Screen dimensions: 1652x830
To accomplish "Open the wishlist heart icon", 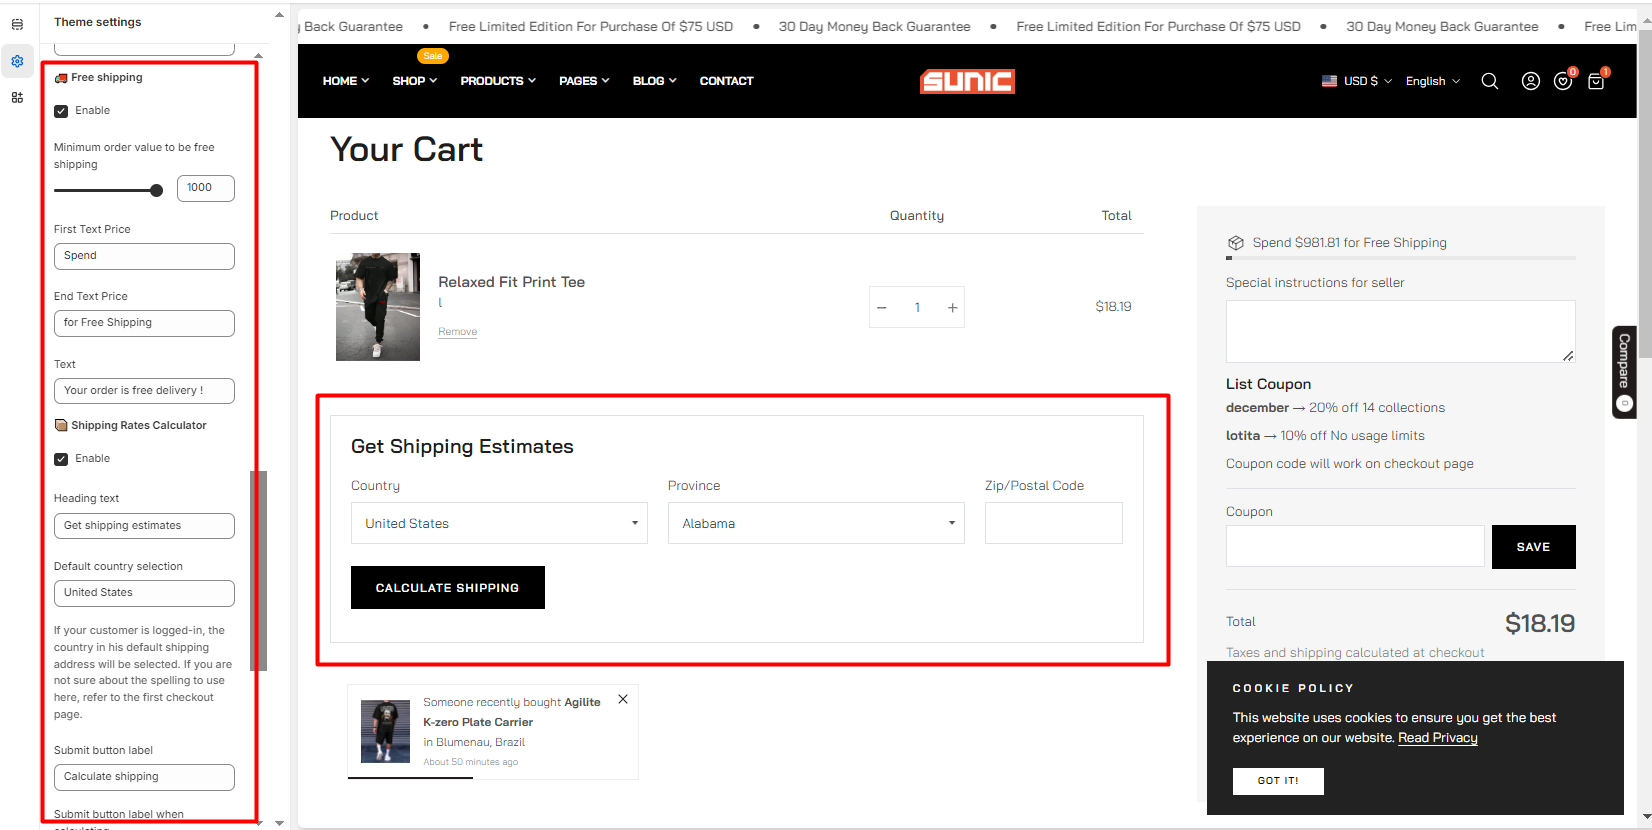I will (1562, 82).
